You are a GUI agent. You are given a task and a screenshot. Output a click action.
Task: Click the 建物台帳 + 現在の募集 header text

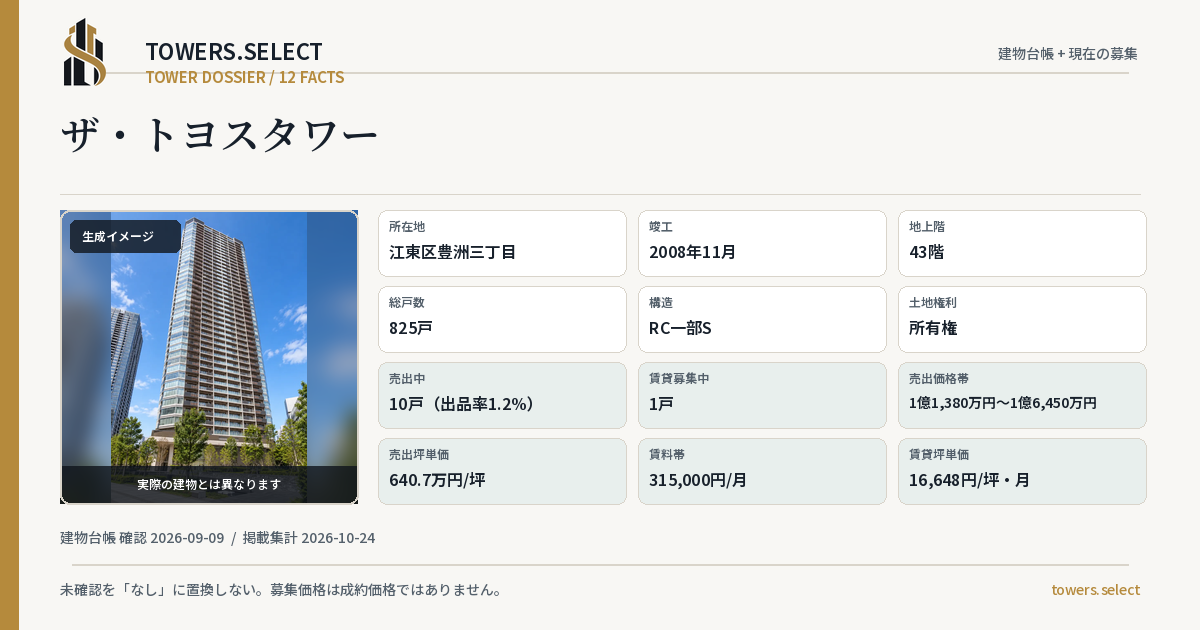point(1068,54)
